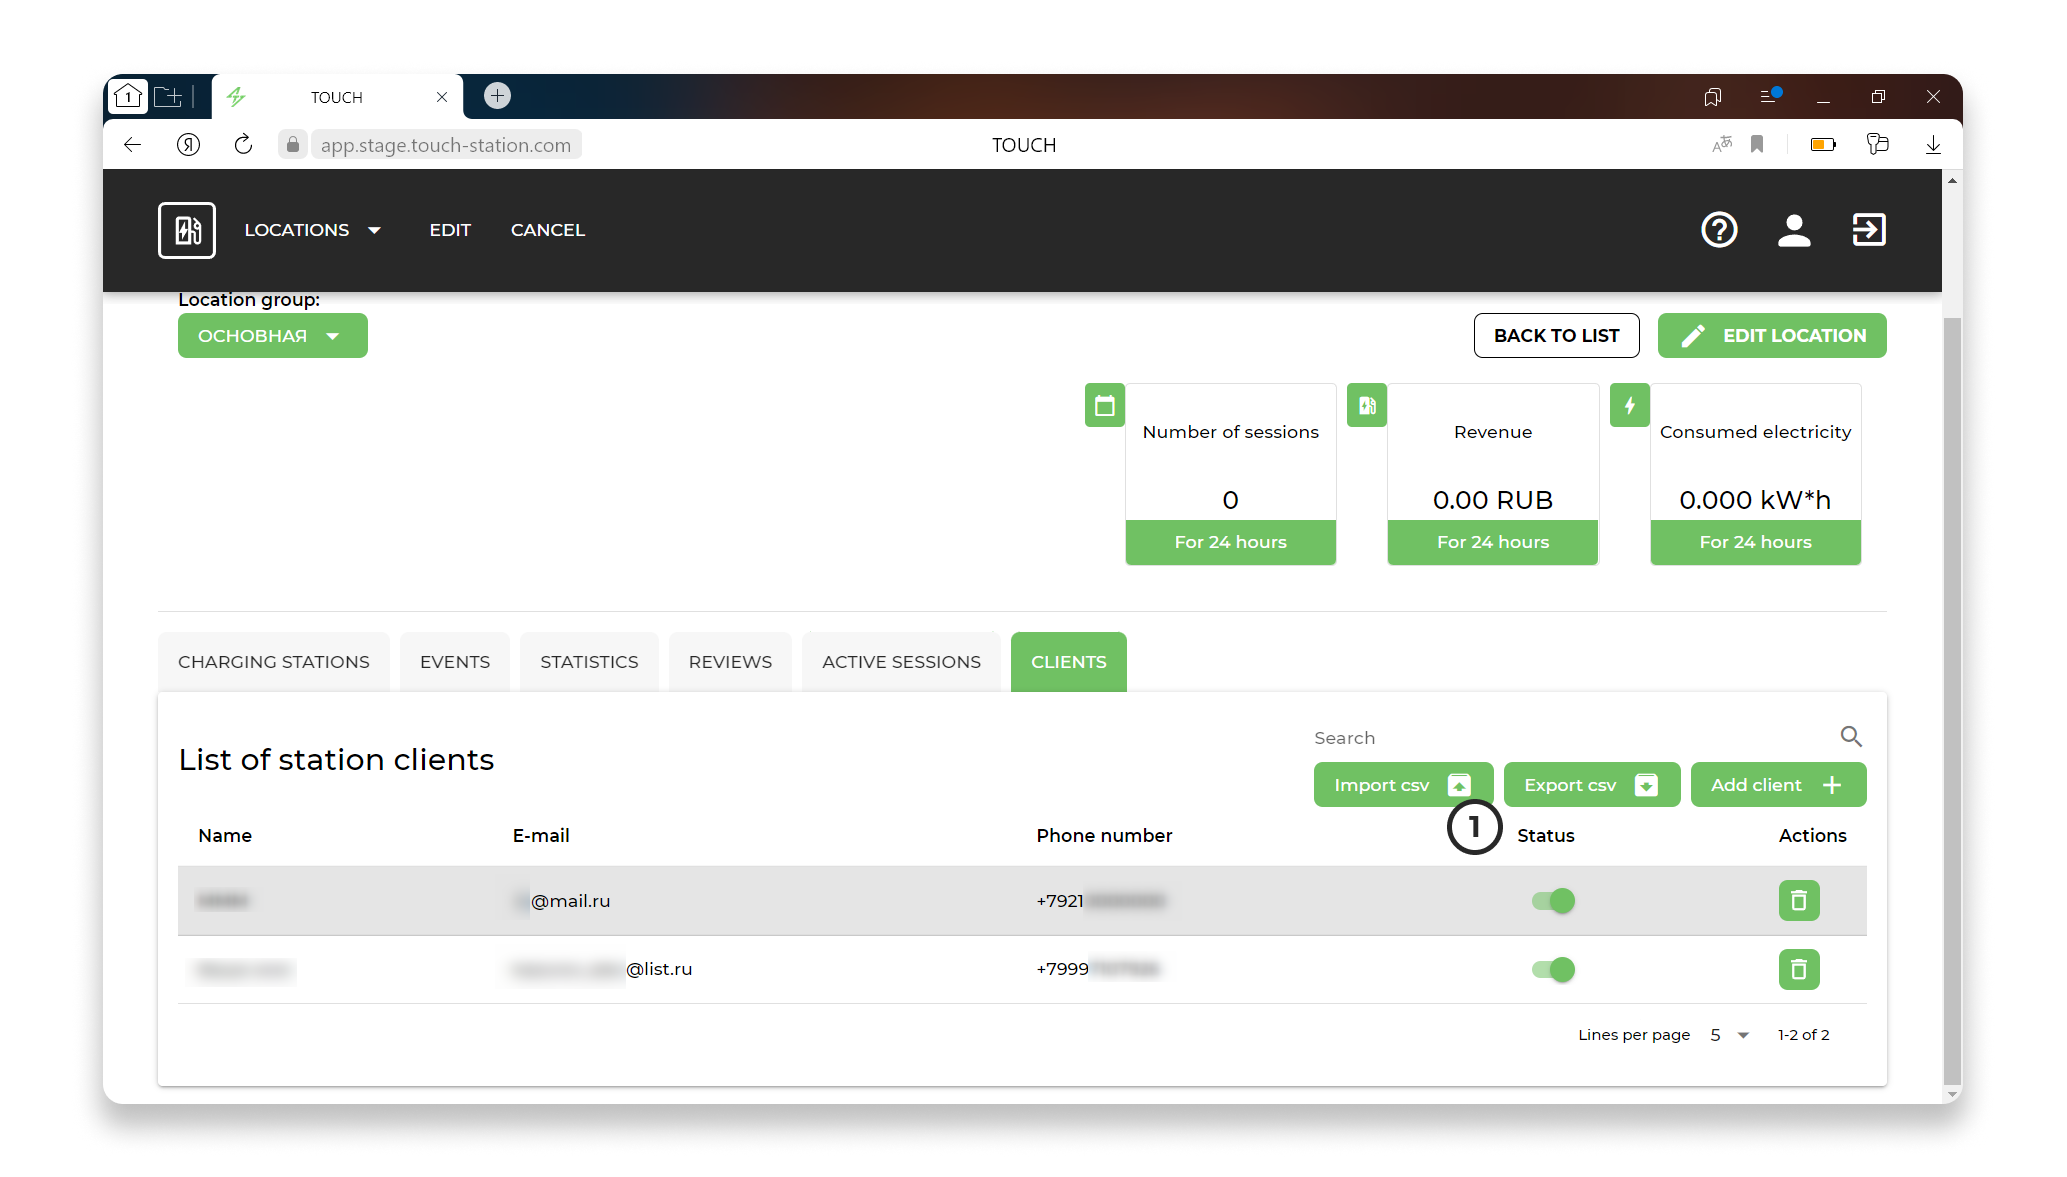The width and height of the screenshot is (2067, 1177).
Task: Open the browser extensions icon
Action: [x=1877, y=145]
